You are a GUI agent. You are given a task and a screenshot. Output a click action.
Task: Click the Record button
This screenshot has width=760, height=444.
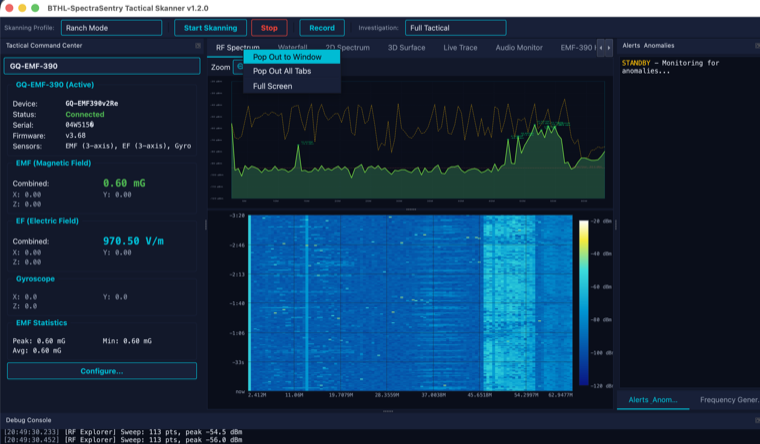click(x=322, y=28)
